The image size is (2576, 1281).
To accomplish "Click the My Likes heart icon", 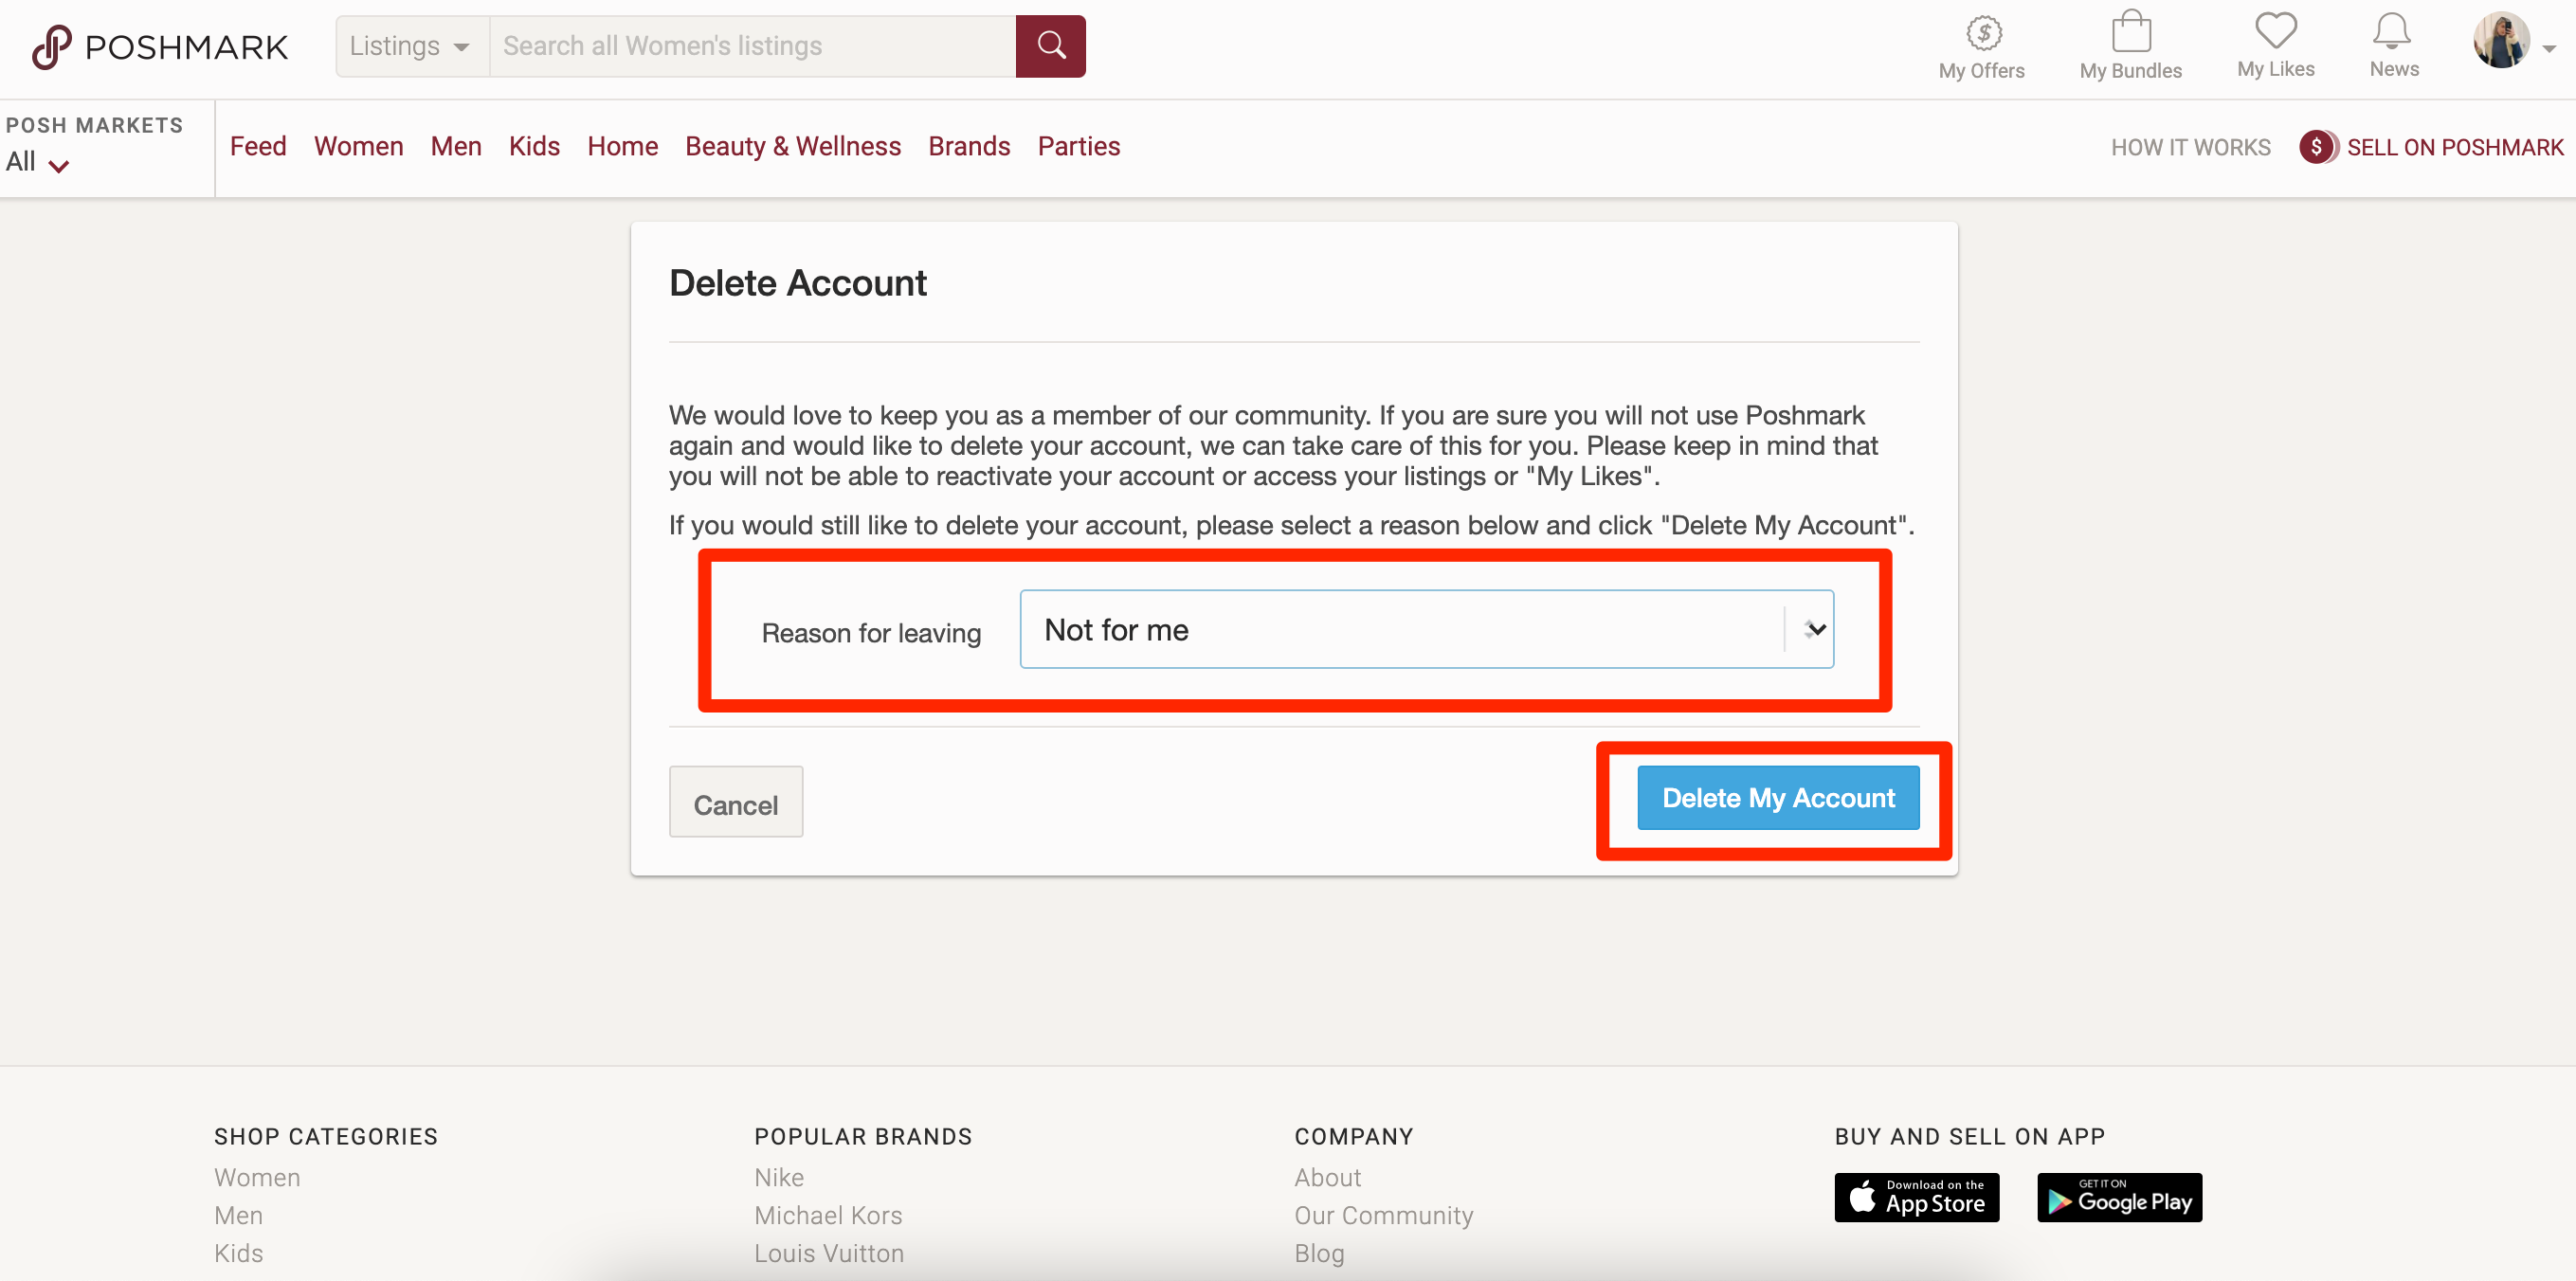I will tap(2276, 29).
